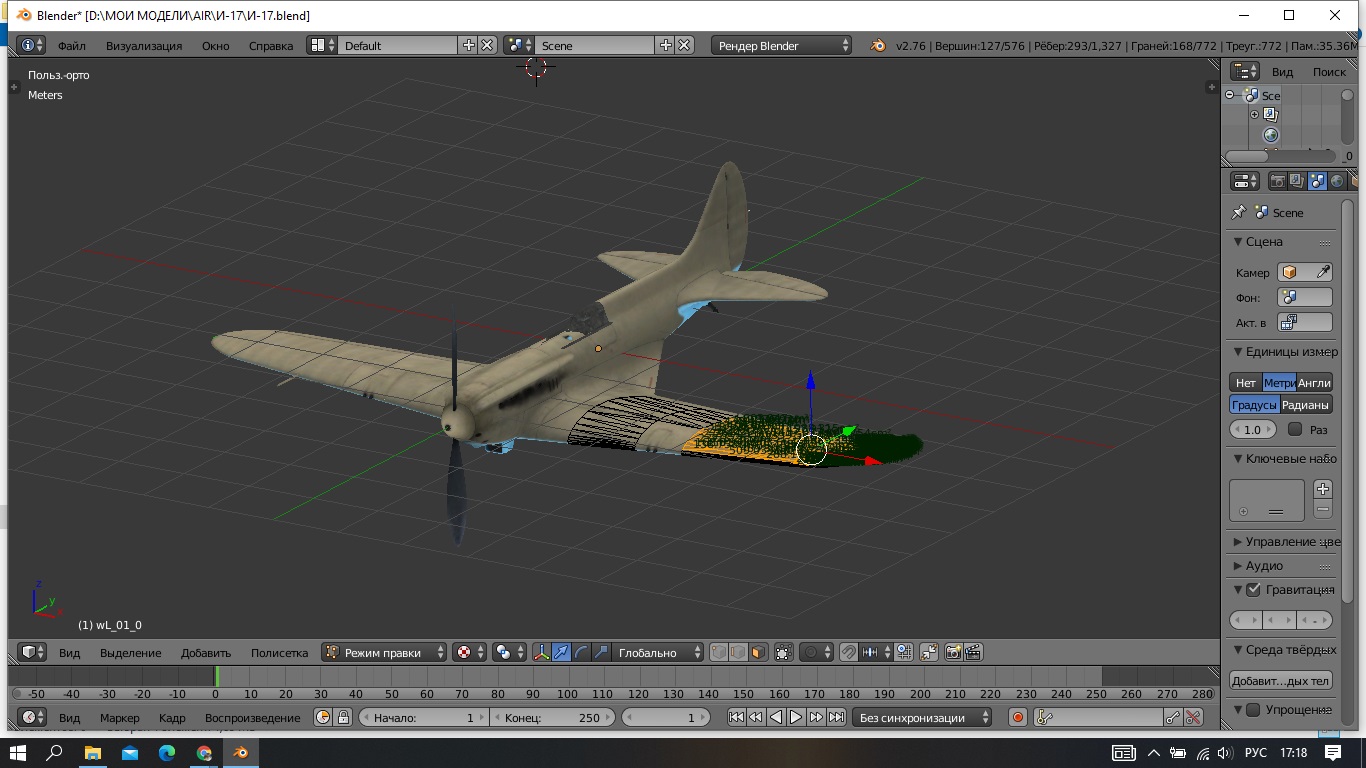Jump to the last frame in timeline
The height and width of the screenshot is (768, 1366).
pos(836,717)
